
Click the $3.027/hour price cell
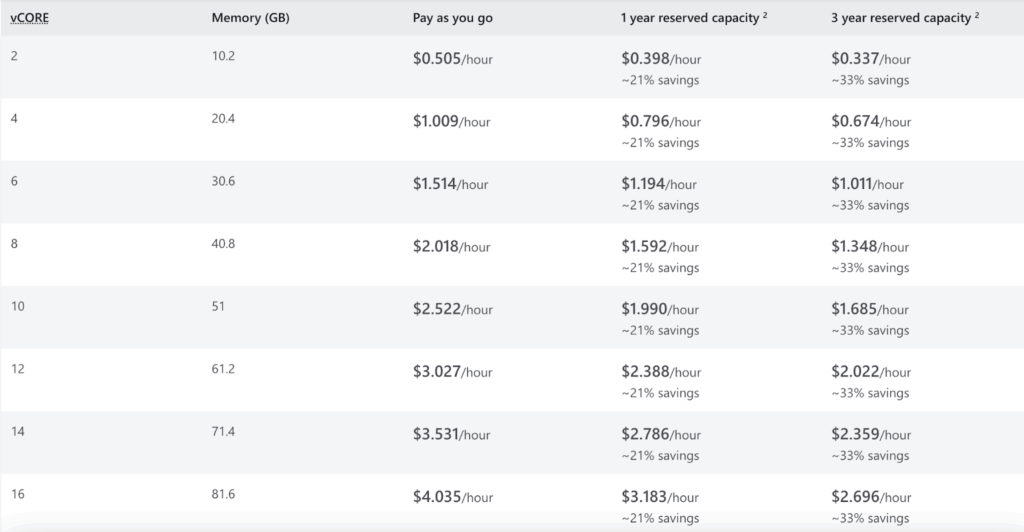pos(452,372)
